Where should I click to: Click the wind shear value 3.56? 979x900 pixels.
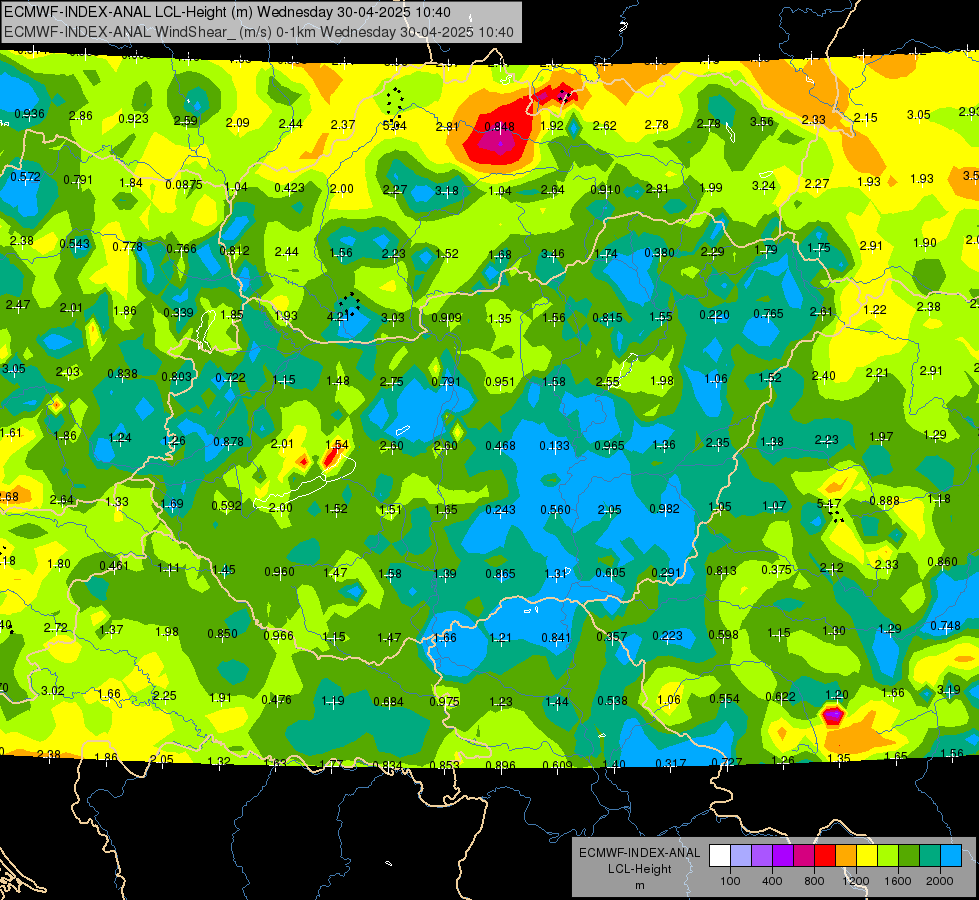tap(762, 122)
